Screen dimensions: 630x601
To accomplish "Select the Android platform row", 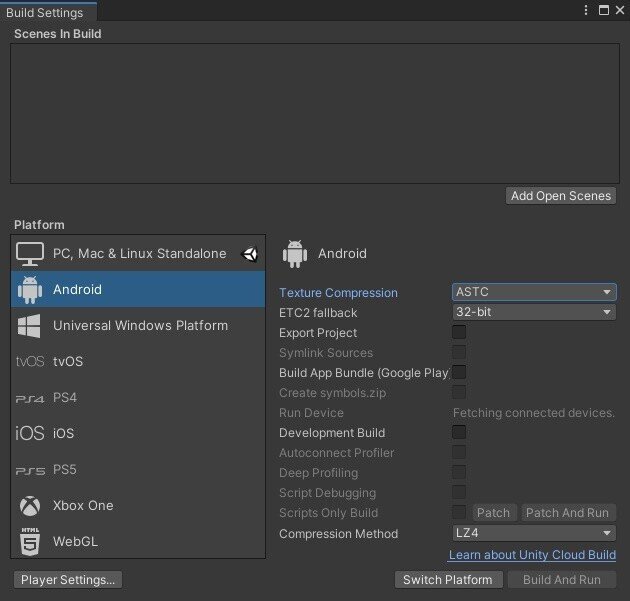I will click(138, 290).
